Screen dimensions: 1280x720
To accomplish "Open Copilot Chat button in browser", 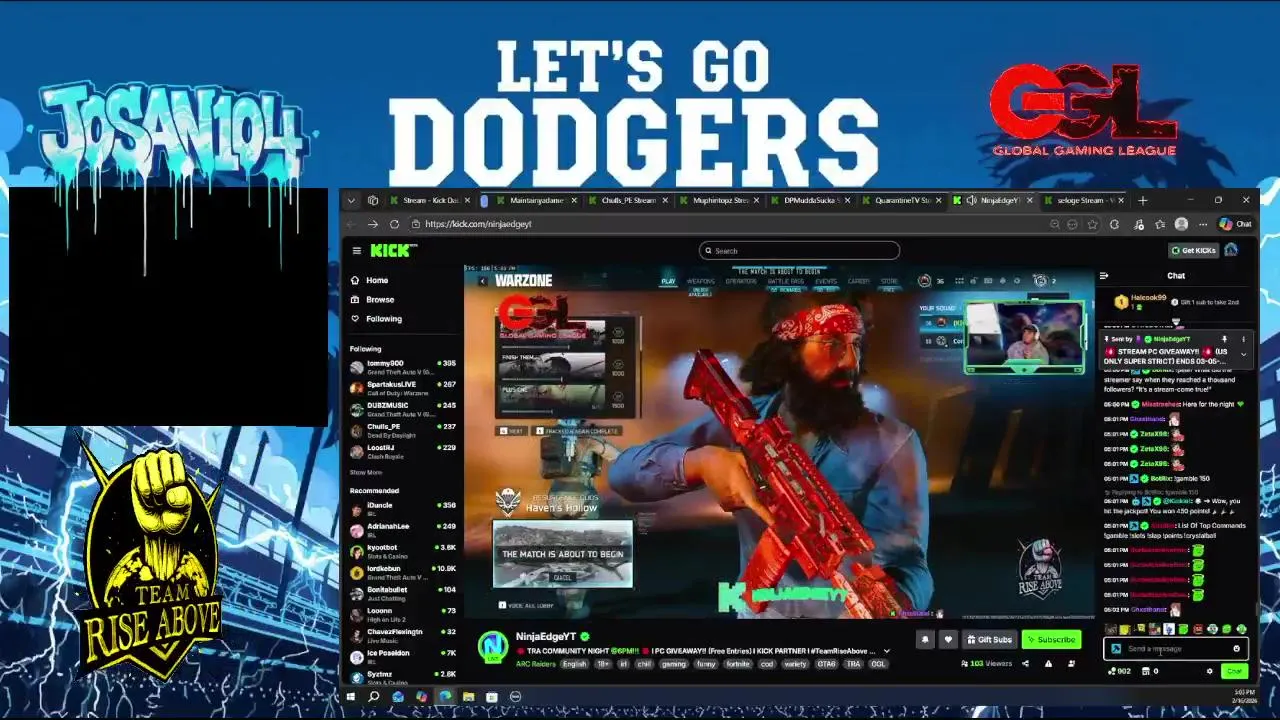I will pyautogui.click(x=1235, y=224).
